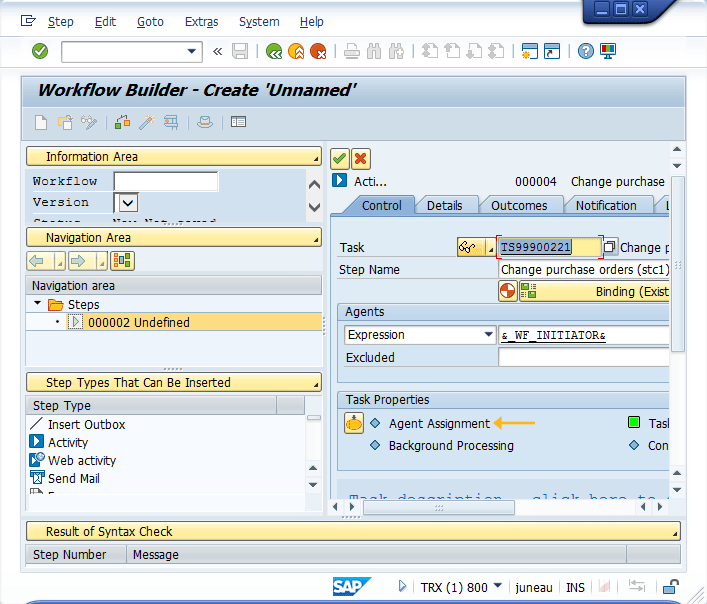Click the Task field value help button
Image resolution: width=707 pixels, height=604 pixels.
[609, 247]
